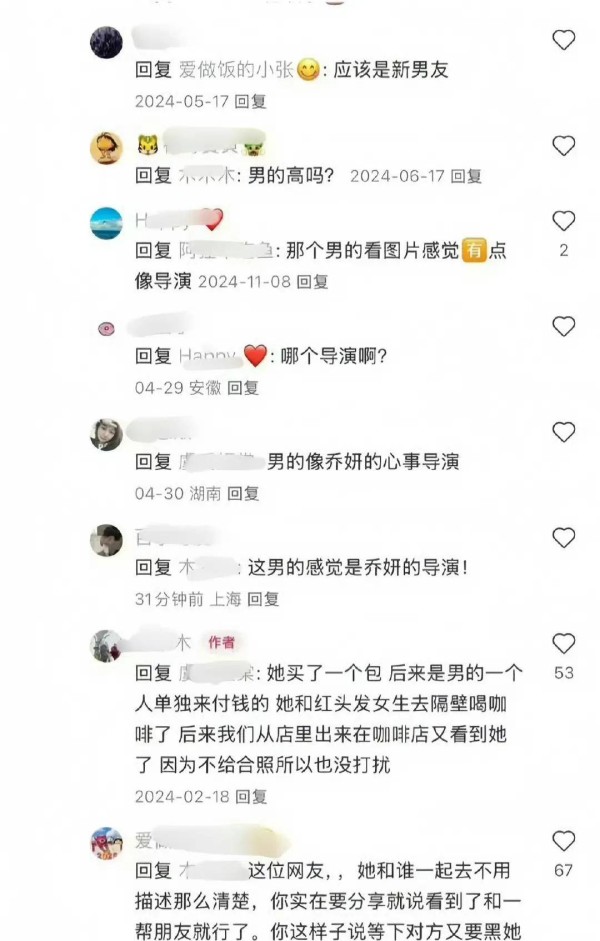Image resolution: width=600 pixels, height=941 pixels.
Task: Tap heart on '有点像导演' comment
Action: pyautogui.click(x=563, y=220)
